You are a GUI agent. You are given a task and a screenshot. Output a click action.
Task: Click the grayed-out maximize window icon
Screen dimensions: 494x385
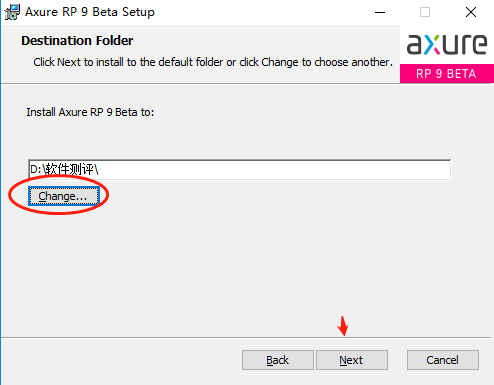coord(425,12)
